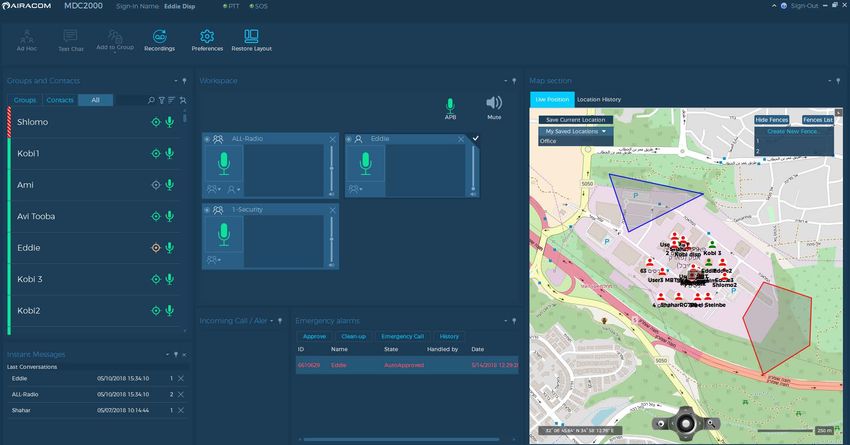
Task: Open the Ad Hoc call tool
Action: click(27, 40)
